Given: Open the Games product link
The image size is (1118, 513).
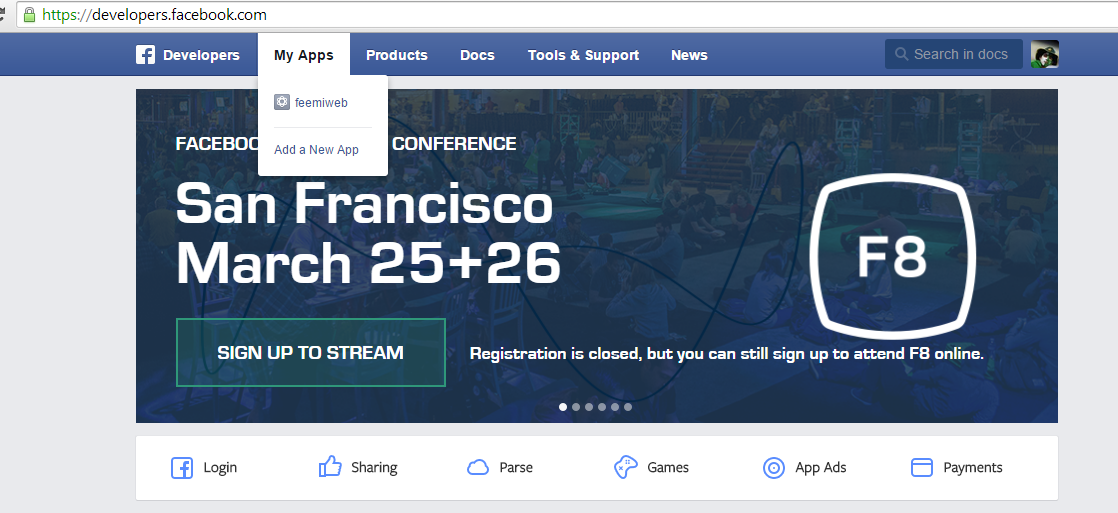Looking at the screenshot, I should (x=667, y=468).
